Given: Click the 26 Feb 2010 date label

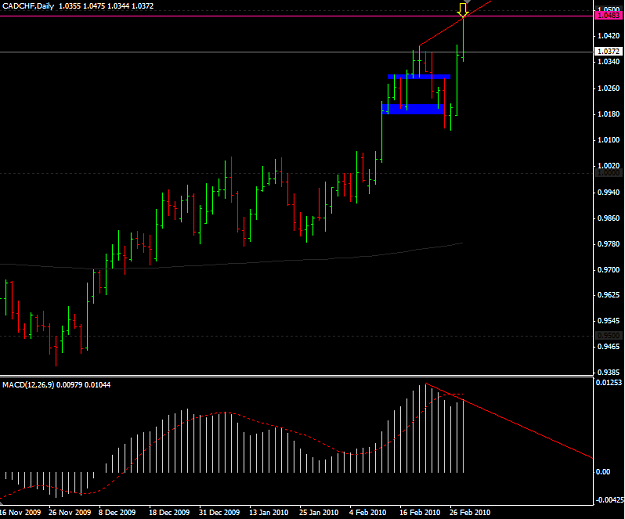Looking at the screenshot, I should [470, 512].
